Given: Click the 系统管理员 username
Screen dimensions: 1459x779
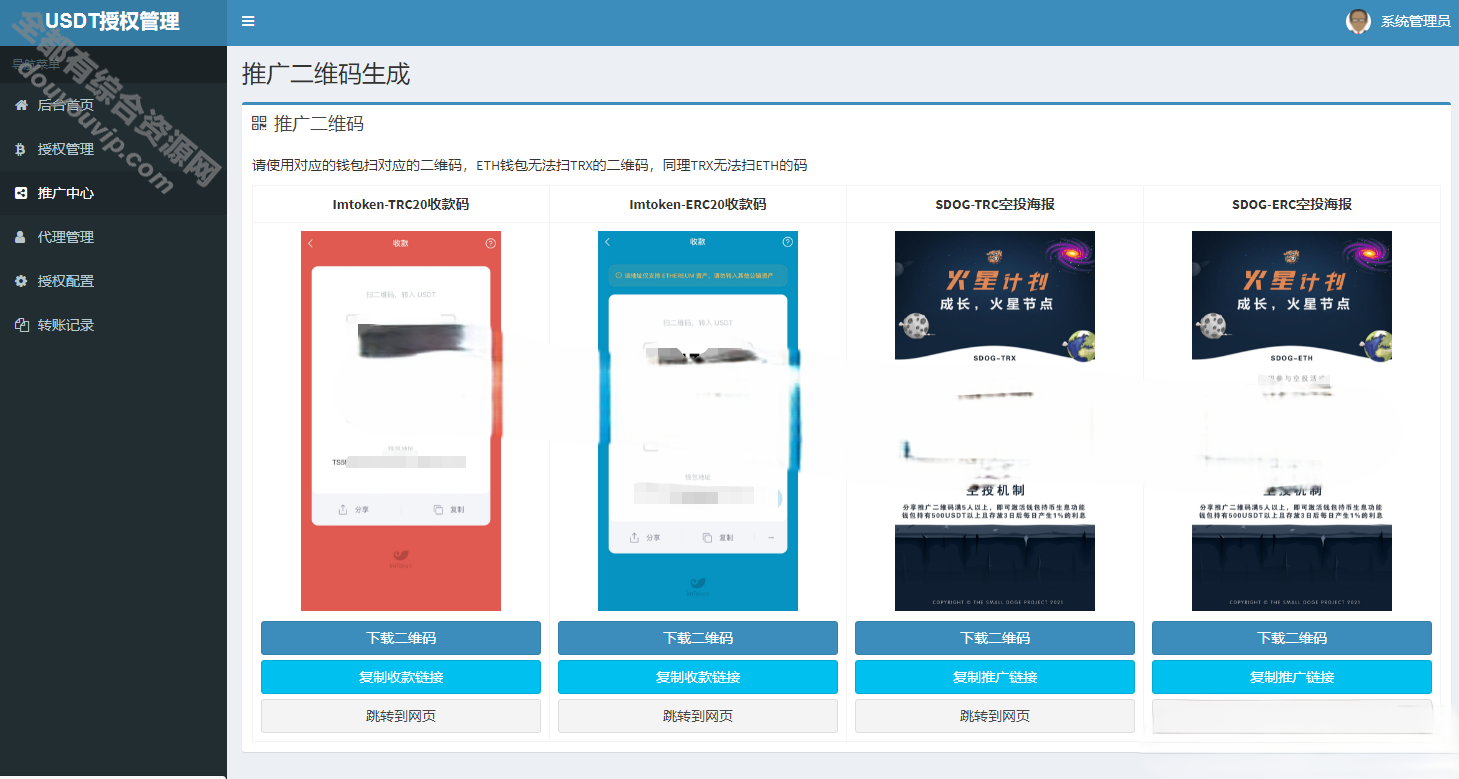Looking at the screenshot, I should (x=1415, y=21).
